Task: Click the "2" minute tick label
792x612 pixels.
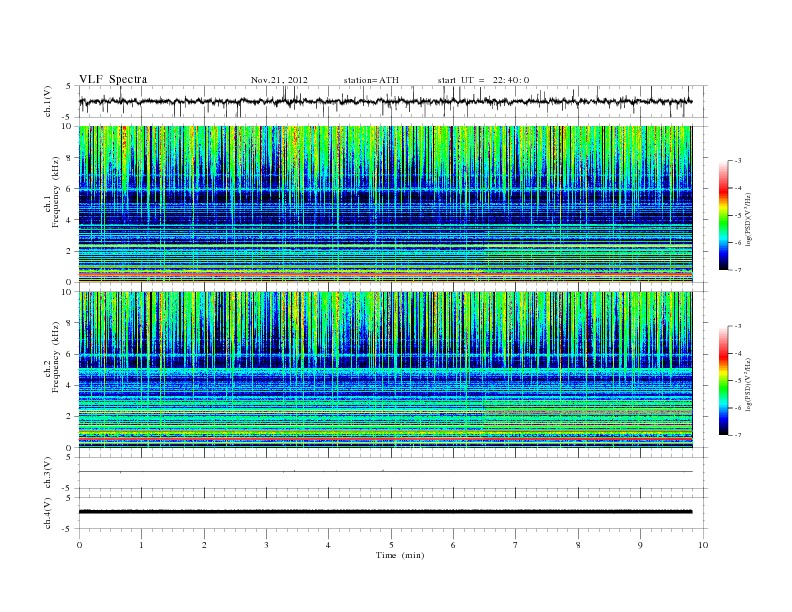Action: pyautogui.click(x=204, y=545)
